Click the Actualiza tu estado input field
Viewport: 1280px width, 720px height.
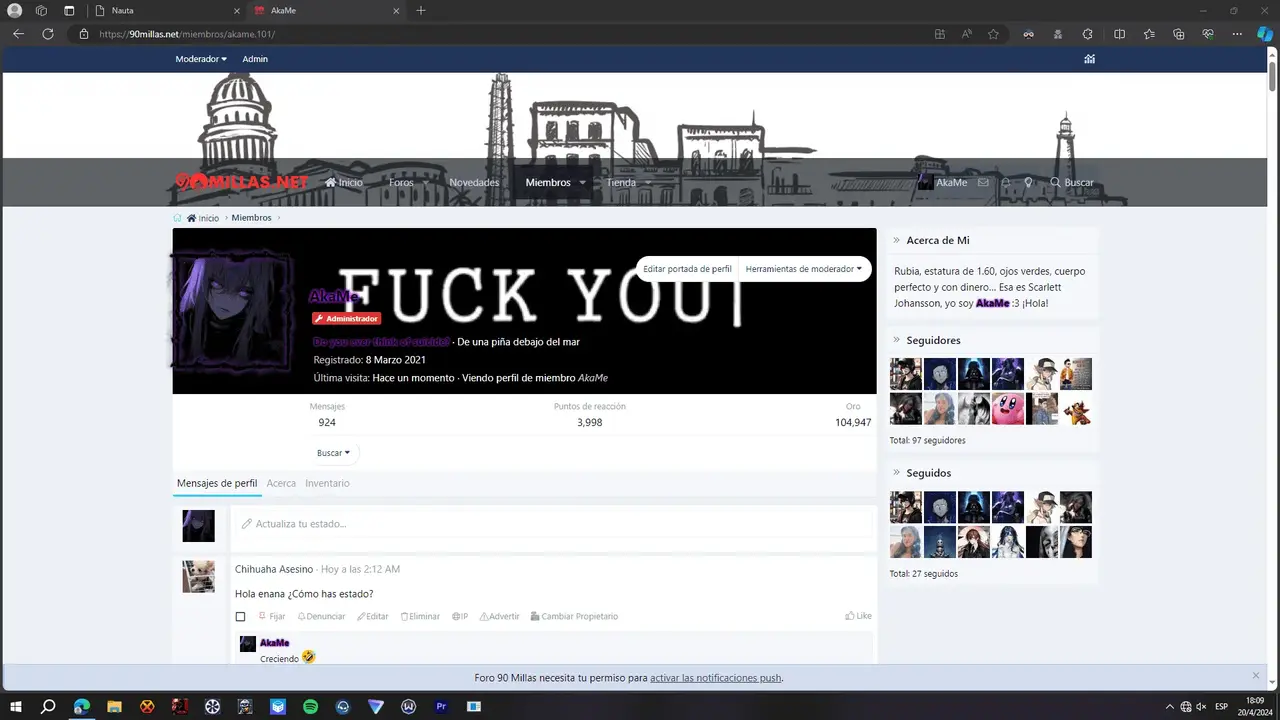553,523
